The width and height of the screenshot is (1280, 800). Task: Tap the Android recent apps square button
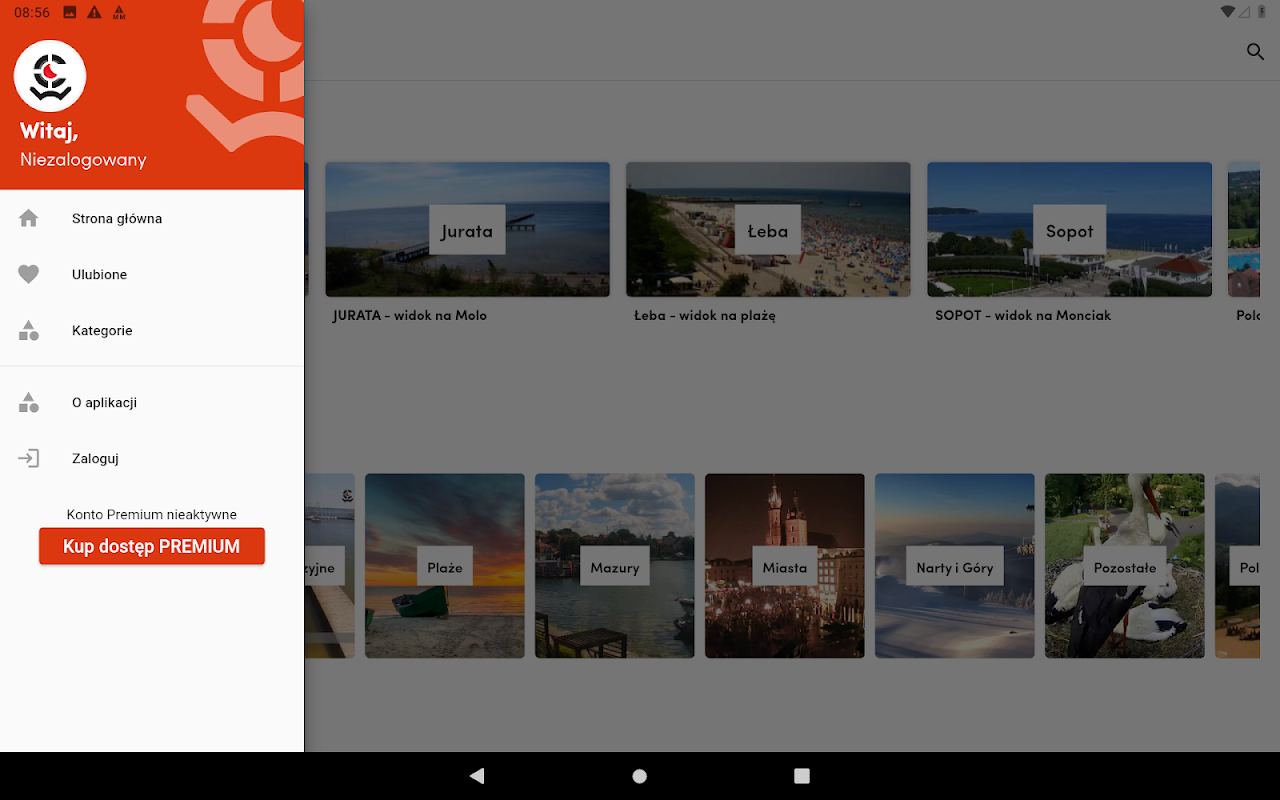click(802, 776)
